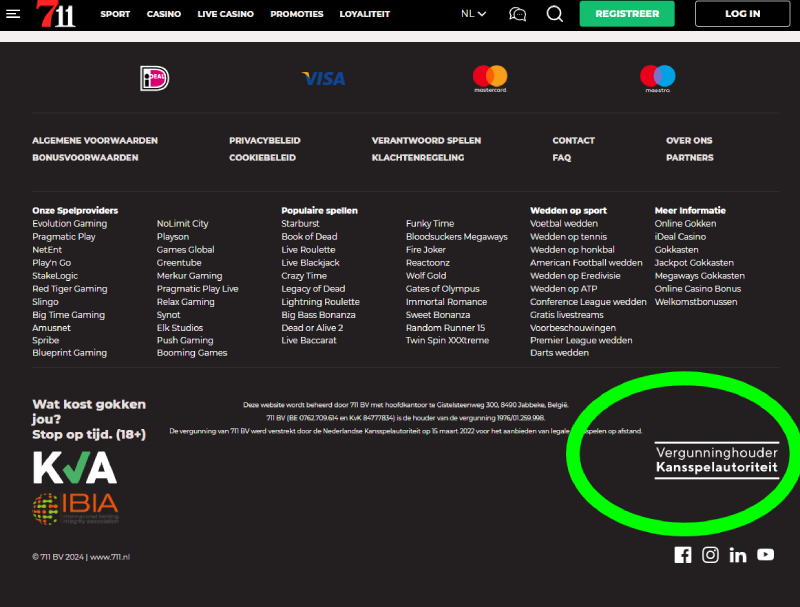
Task: Click the search magnifier icon
Action: [555, 14]
